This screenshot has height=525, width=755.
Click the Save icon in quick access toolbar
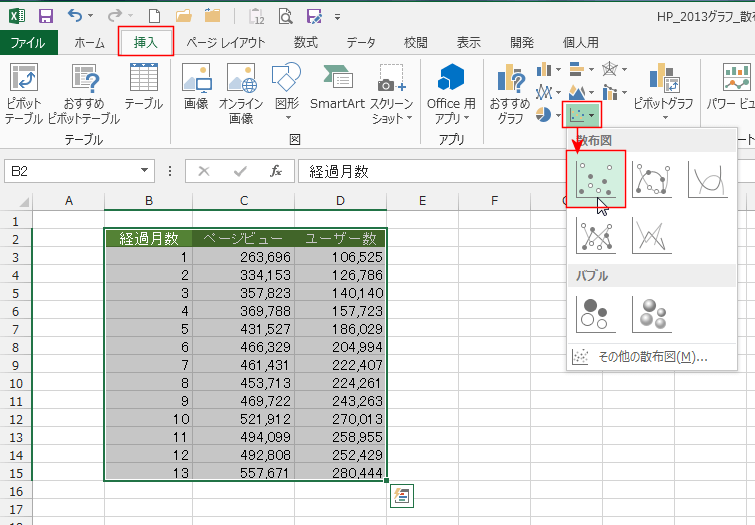(45, 17)
